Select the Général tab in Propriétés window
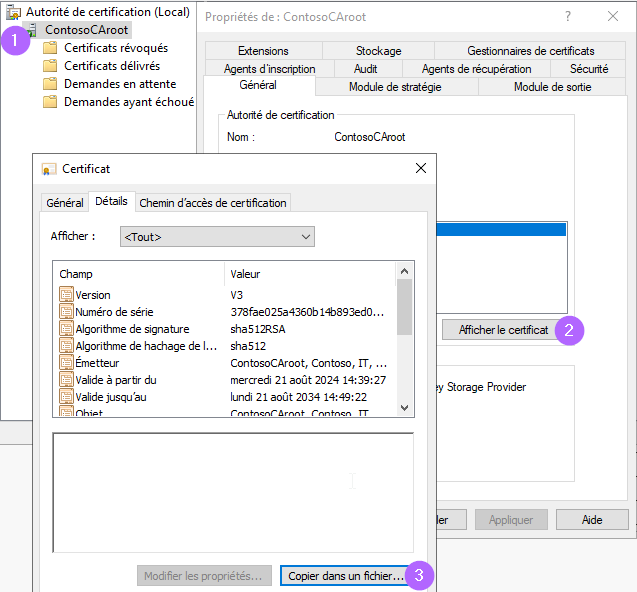637x592 pixels. pyautogui.click(x=258, y=85)
